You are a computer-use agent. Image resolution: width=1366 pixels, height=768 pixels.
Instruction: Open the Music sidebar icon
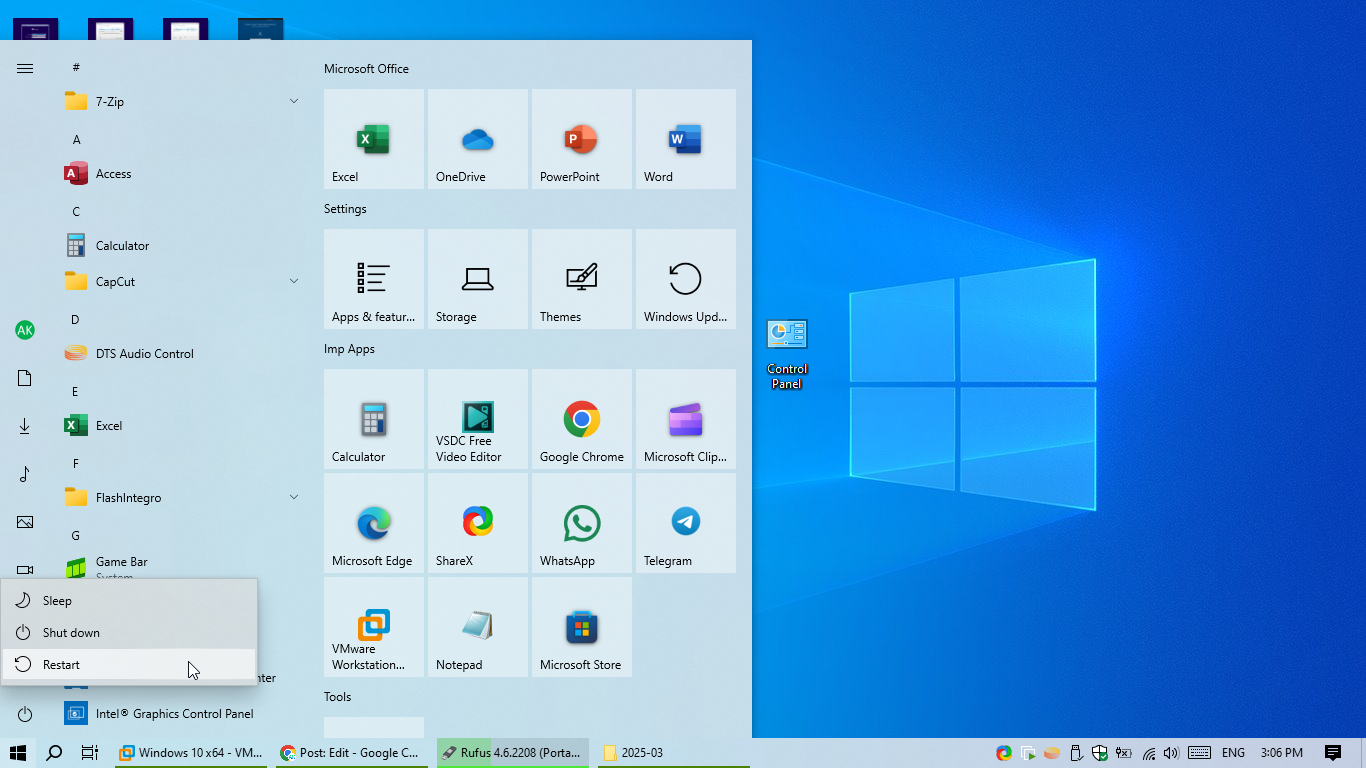click(25, 474)
